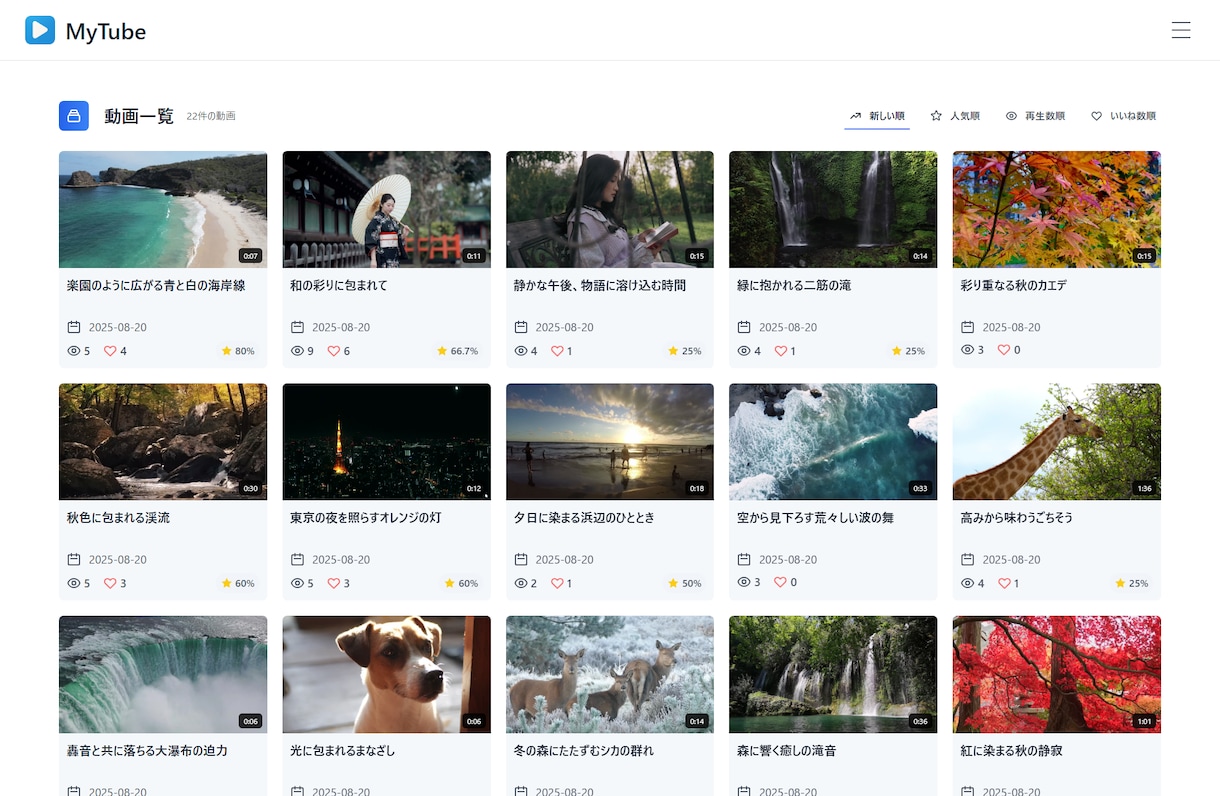Screen dimensions: 1220x796
Task: Open the autumn mountain stream thumbnail
Action: coord(163,442)
